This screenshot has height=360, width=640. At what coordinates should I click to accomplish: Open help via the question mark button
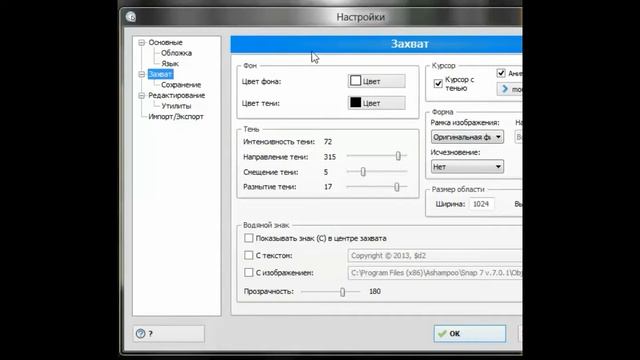click(169, 333)
